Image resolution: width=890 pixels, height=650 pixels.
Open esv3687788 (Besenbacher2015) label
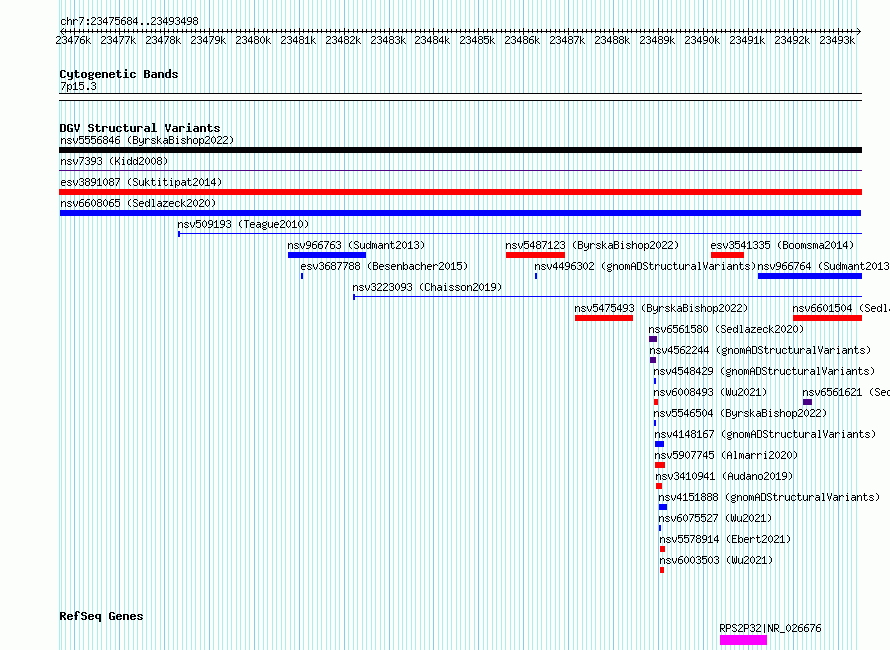pyautogui.click(x=384, y=266)
